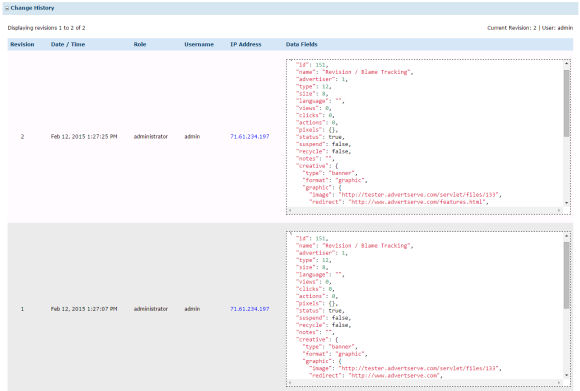580x391 pixels.
Task: Click the name line in revision 1 data
Action: coord(354,246)
